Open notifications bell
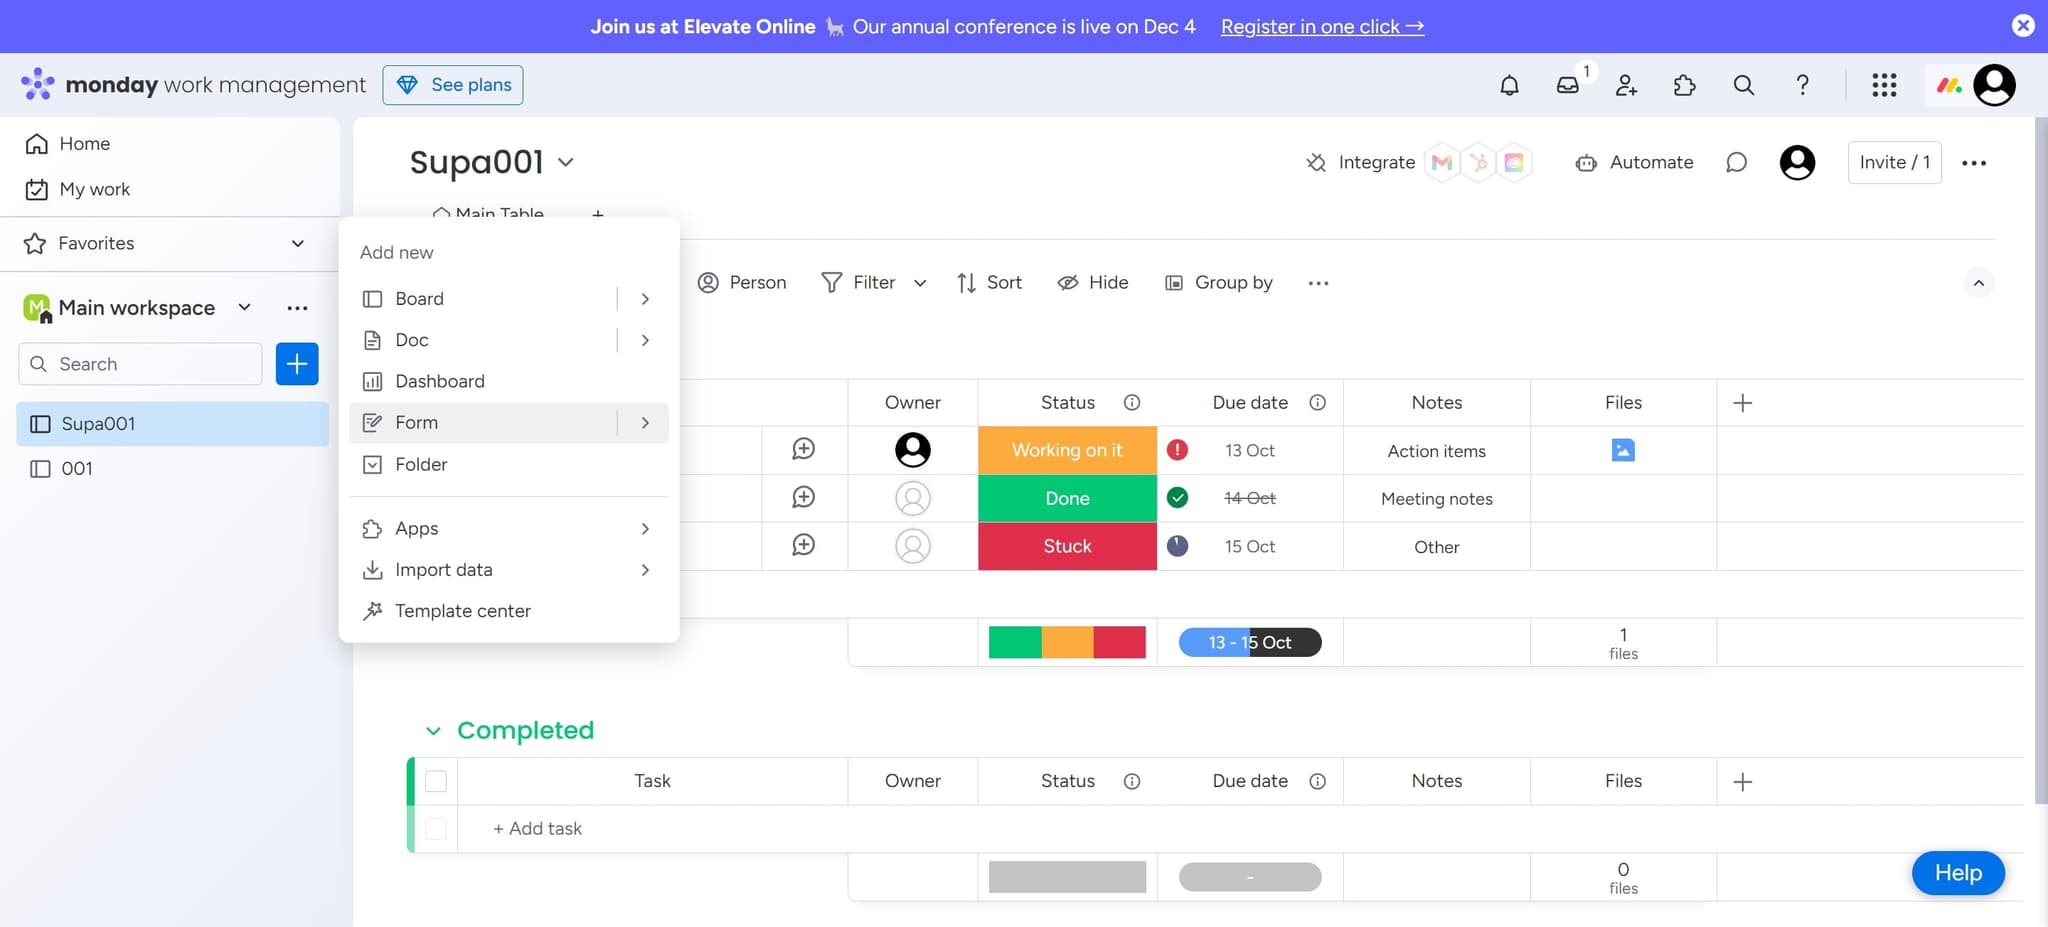 pos(1510,85)
